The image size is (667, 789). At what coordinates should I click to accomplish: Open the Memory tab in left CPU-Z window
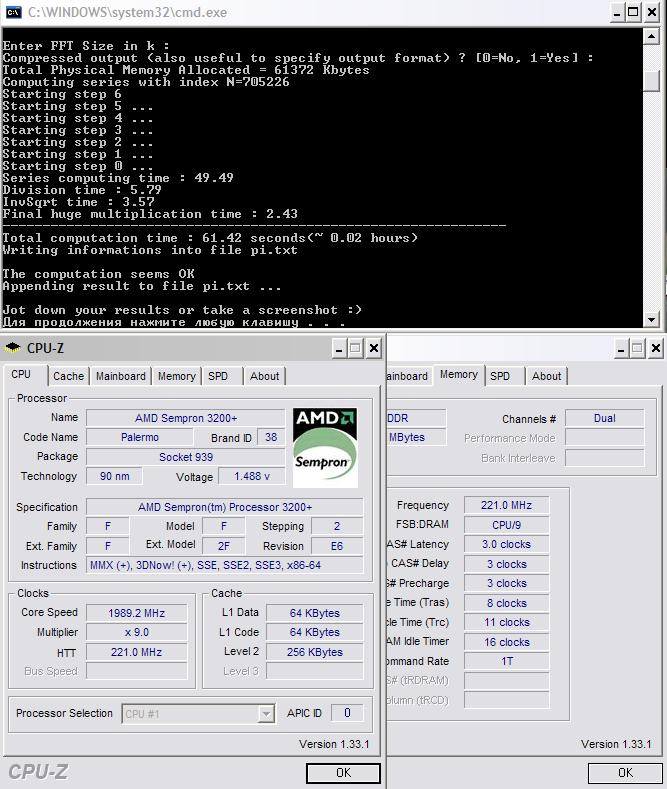click(x=177, y=376)
